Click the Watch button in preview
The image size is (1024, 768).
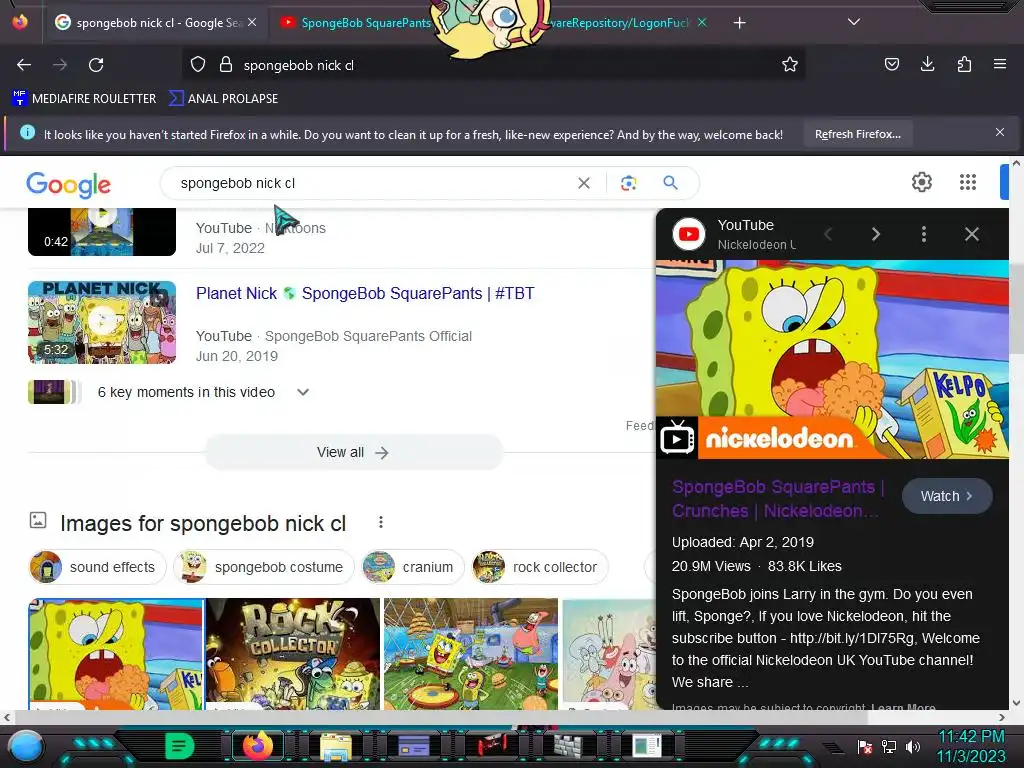pyautogui.click(x=947, y=496)
